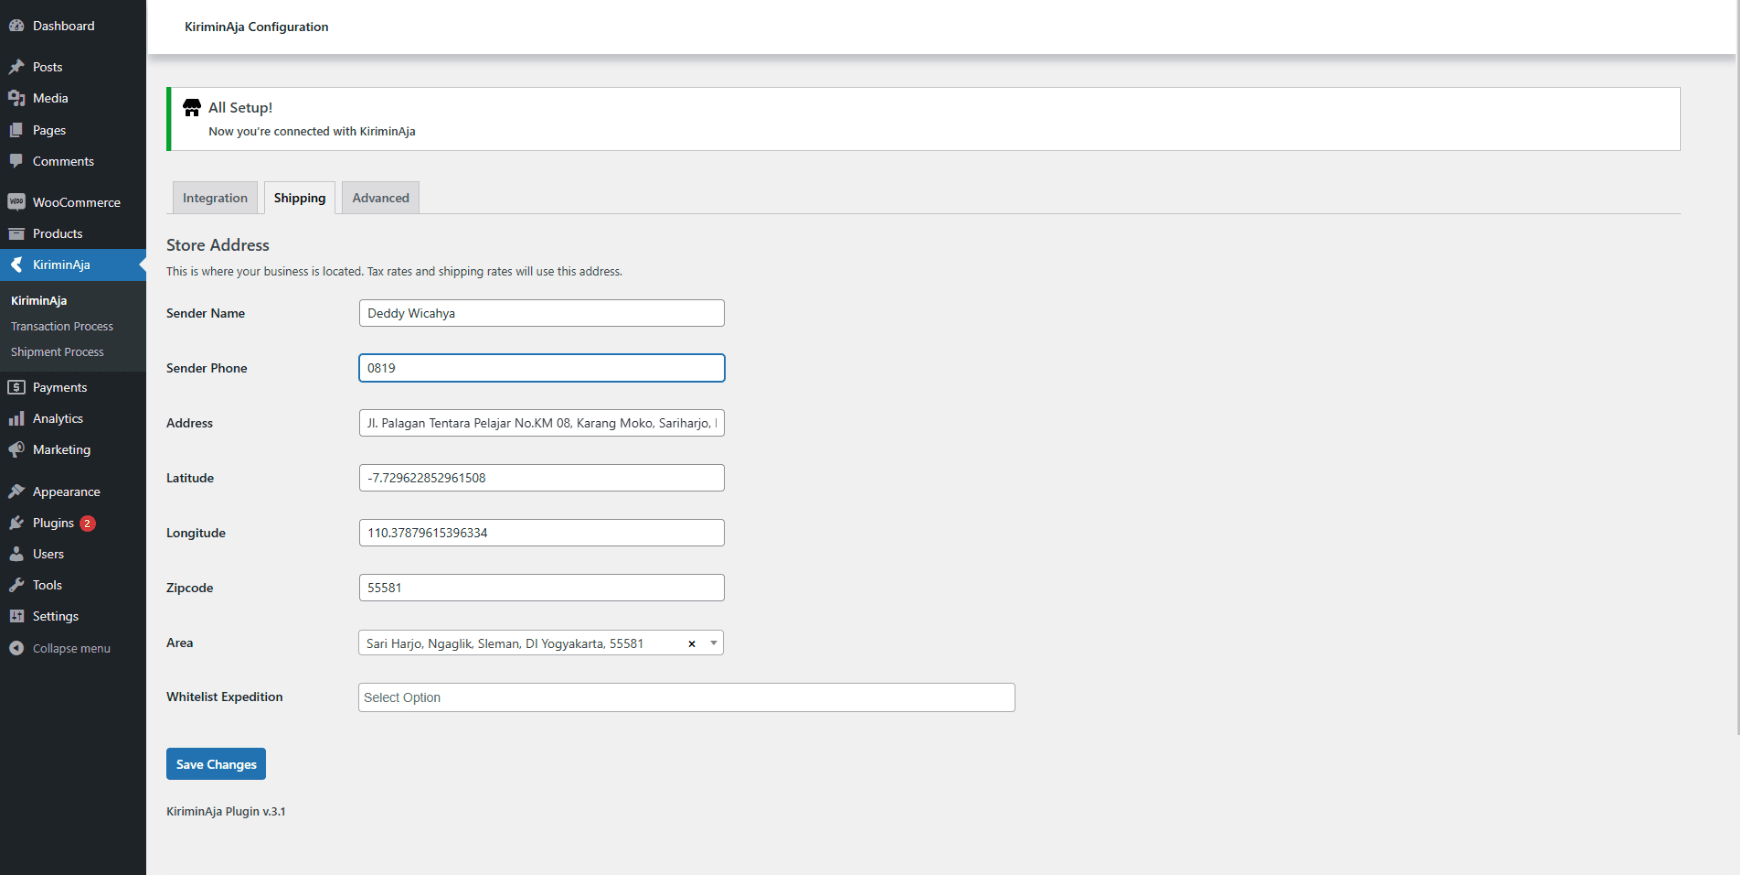The width and height of the screenshot is (1740, 875).
Task: Click the Products box icon
Action: 16,234
